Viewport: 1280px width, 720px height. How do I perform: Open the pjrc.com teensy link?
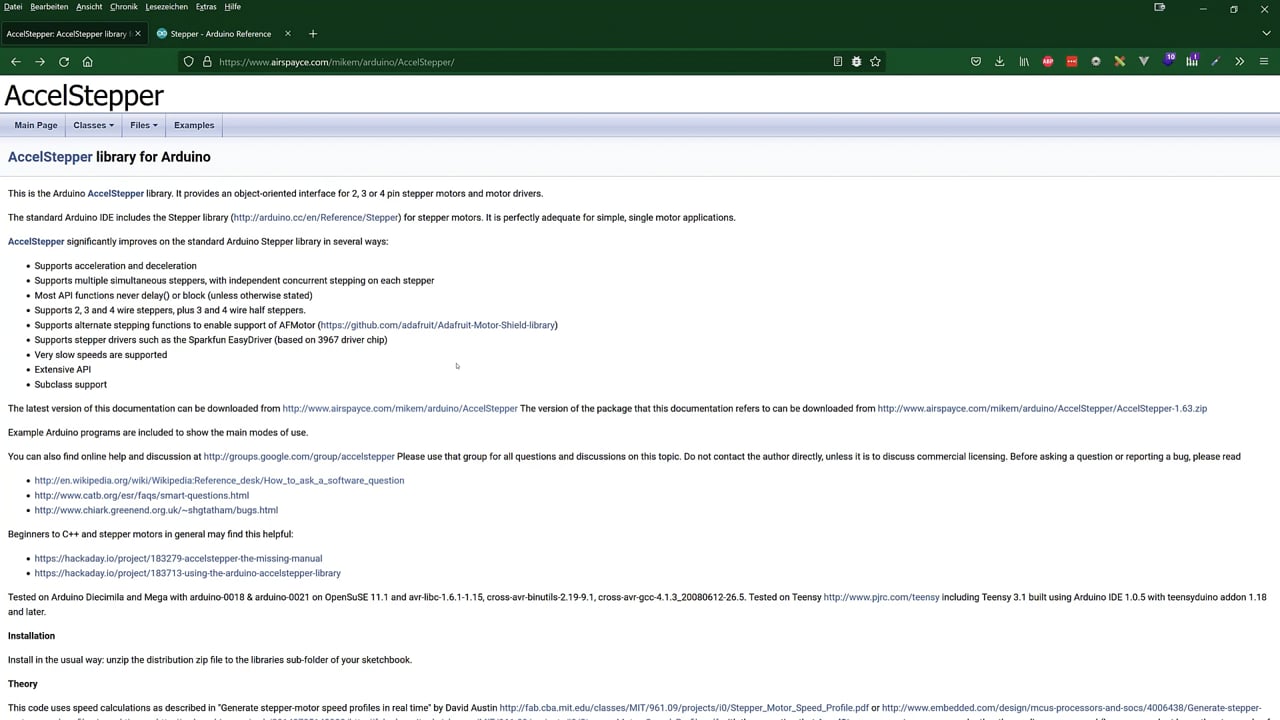881,598
